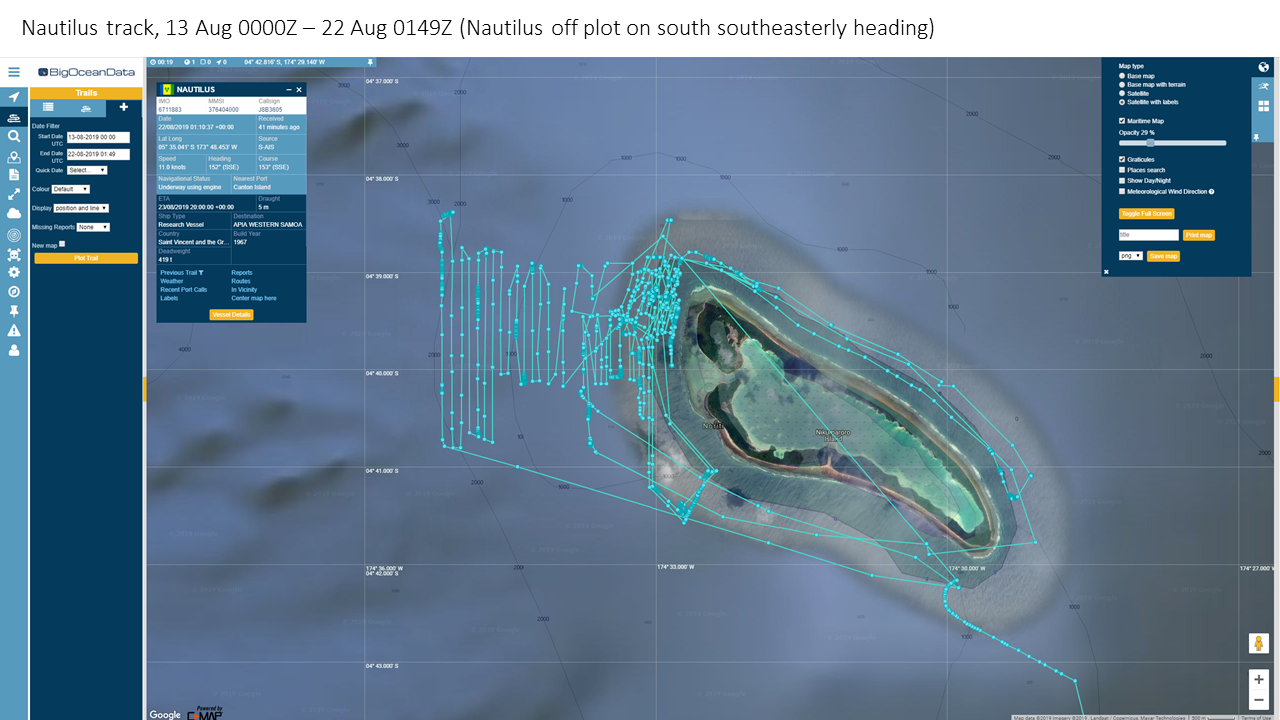Uncheck the Maritime Map checkbox
The width and height of the screenshot is (1280, 720).
click(1122, 121)
